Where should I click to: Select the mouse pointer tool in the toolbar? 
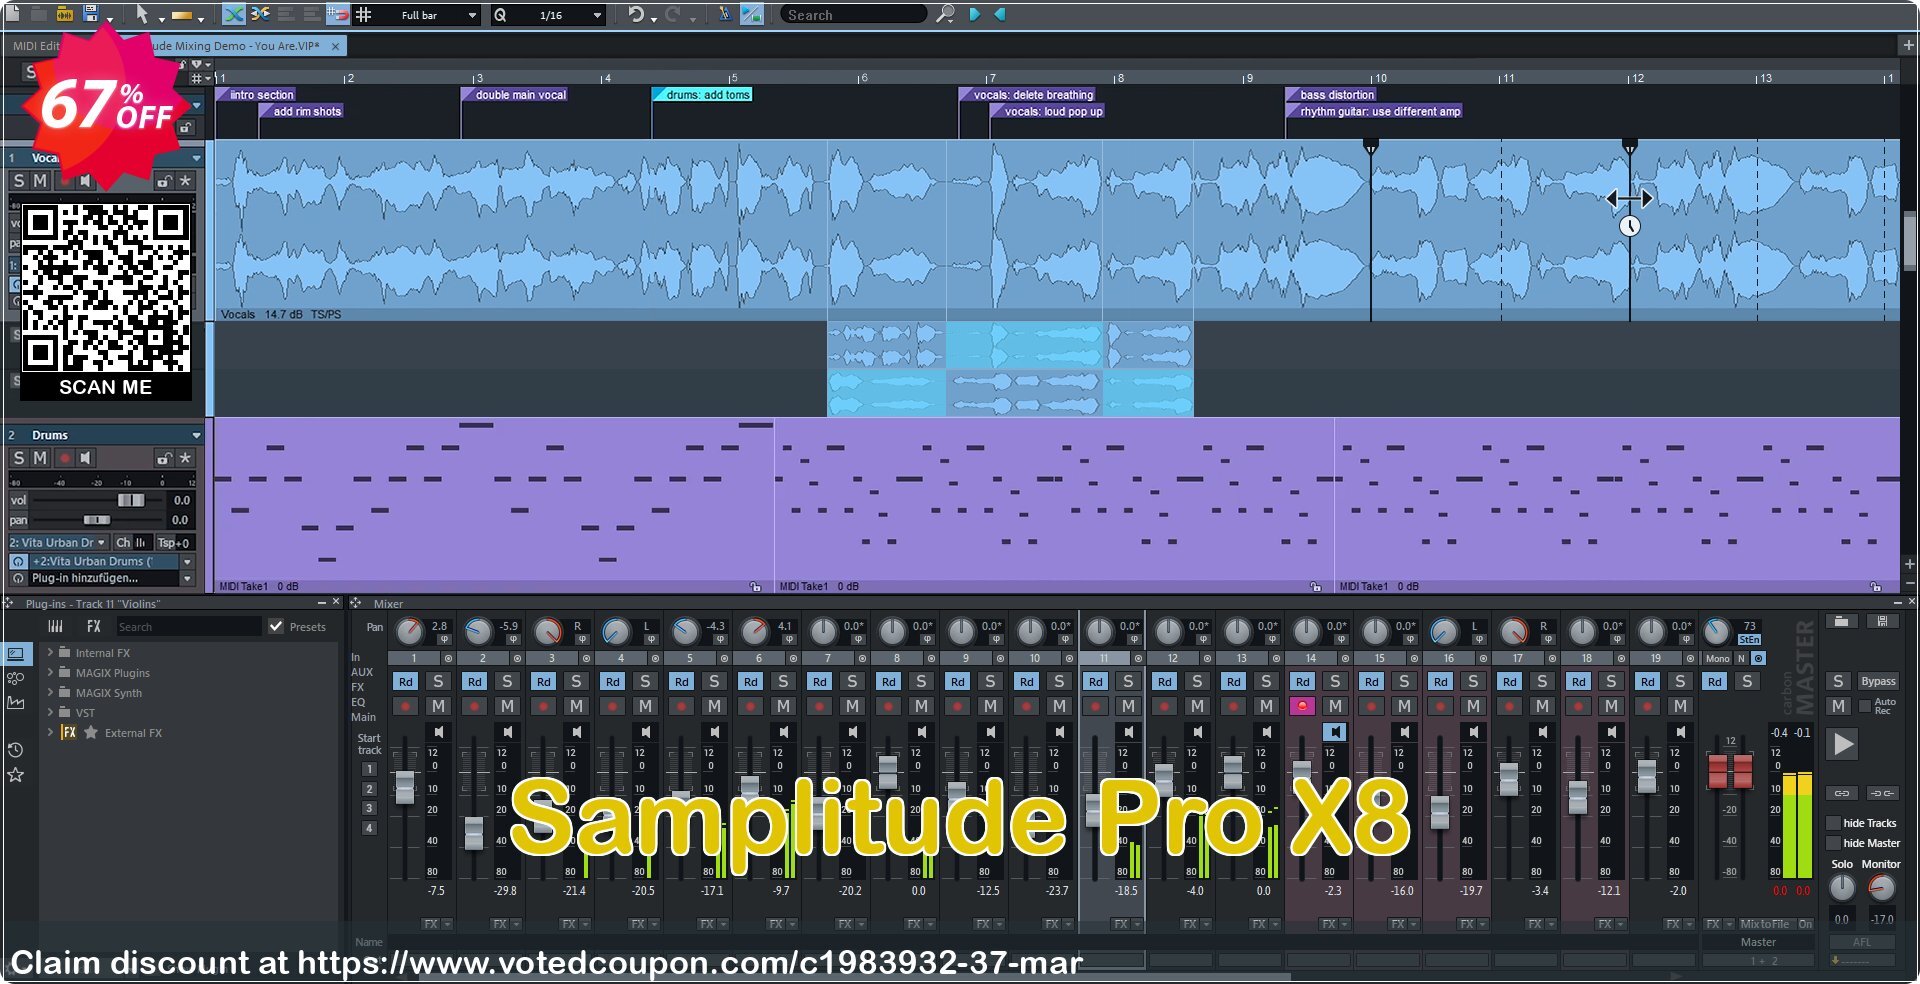[142, 14]
